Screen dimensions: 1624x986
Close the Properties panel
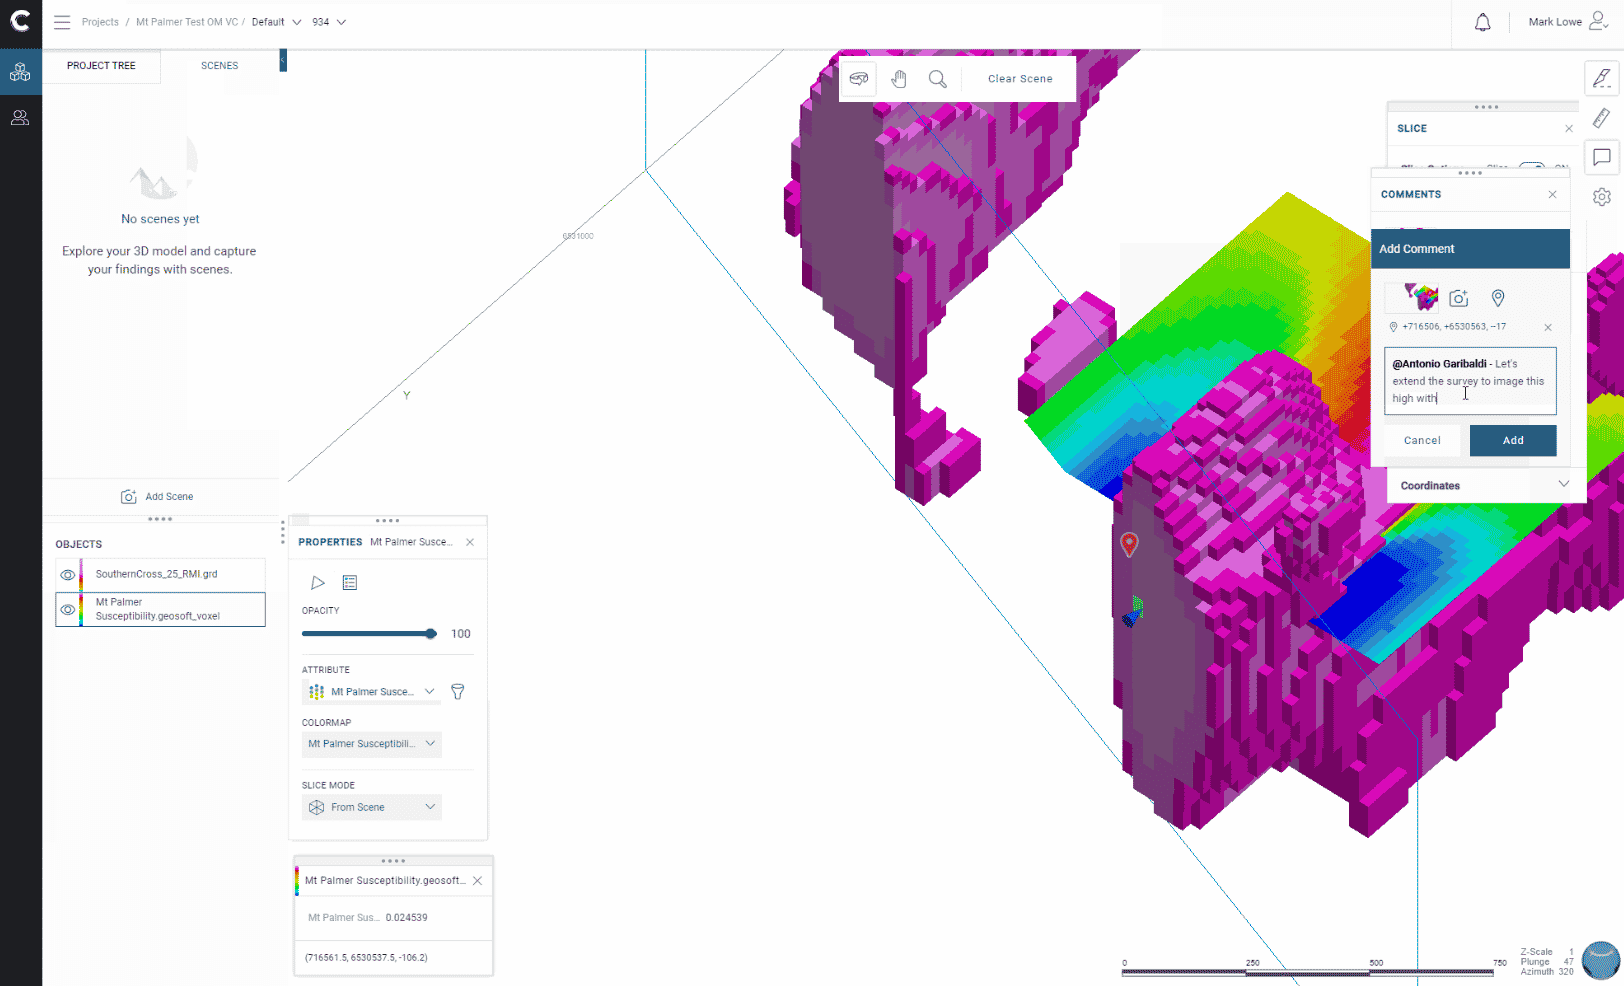click(470, 542)
